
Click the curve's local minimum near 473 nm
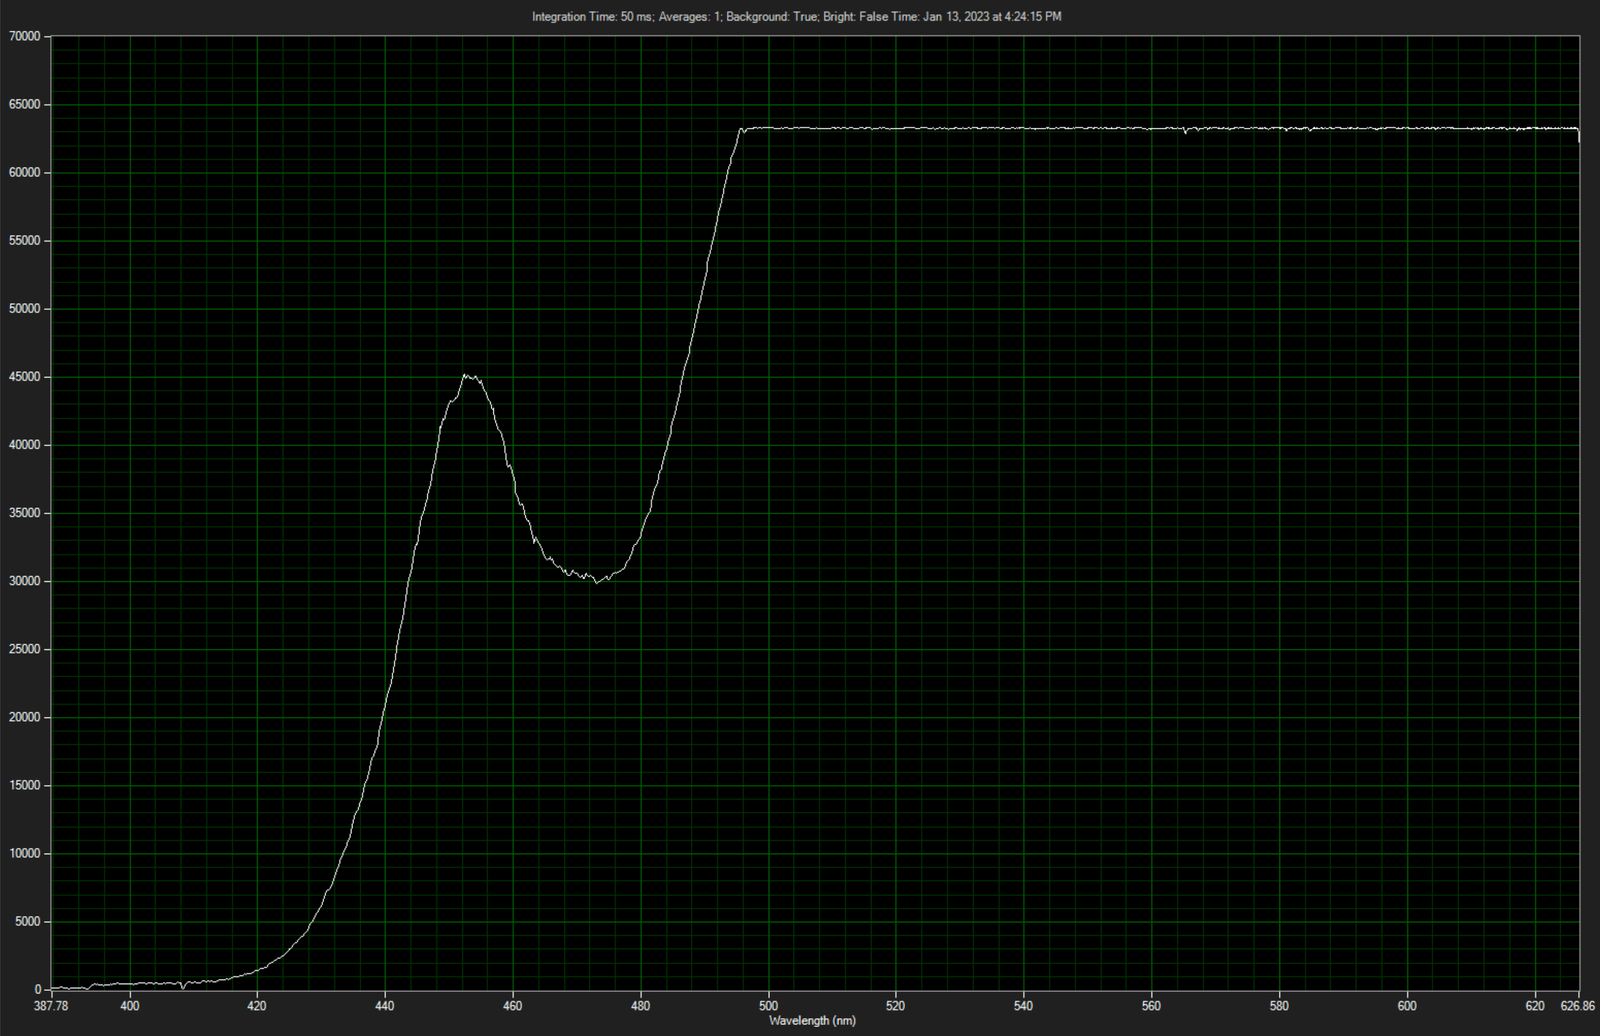tap(596, 580)
